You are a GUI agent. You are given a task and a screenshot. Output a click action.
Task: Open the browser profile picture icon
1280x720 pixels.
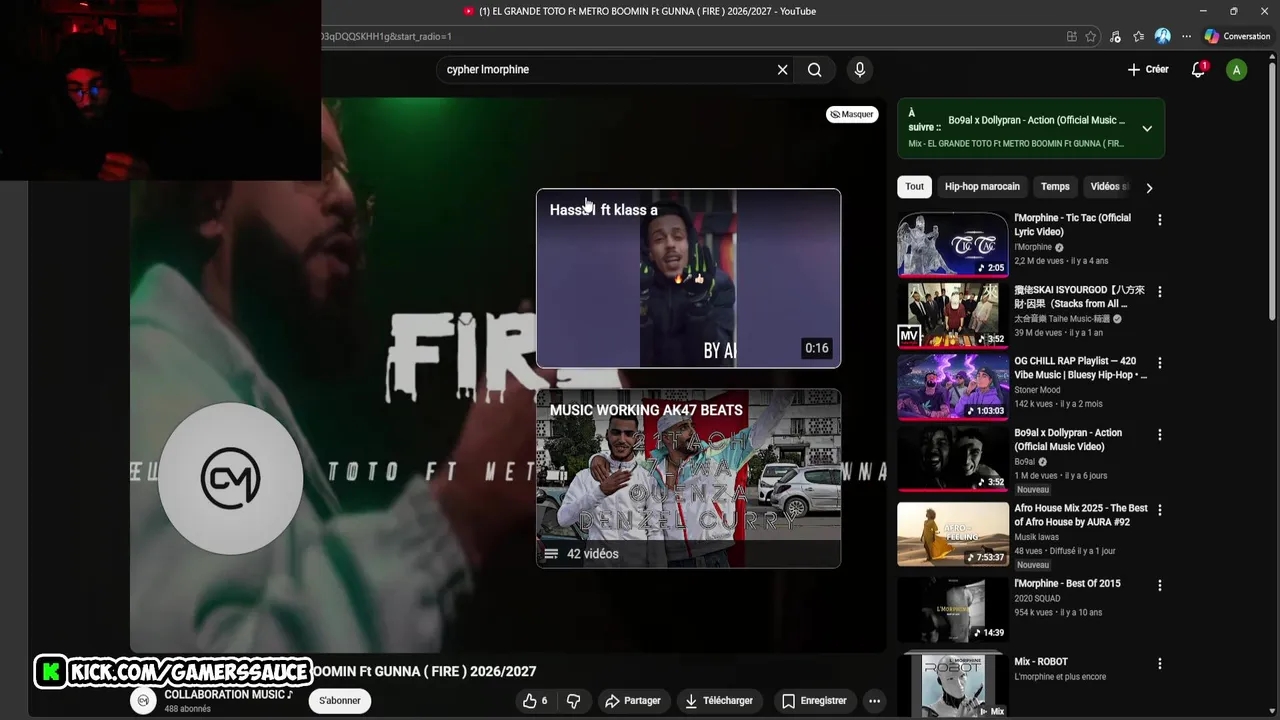point(1162,36)
